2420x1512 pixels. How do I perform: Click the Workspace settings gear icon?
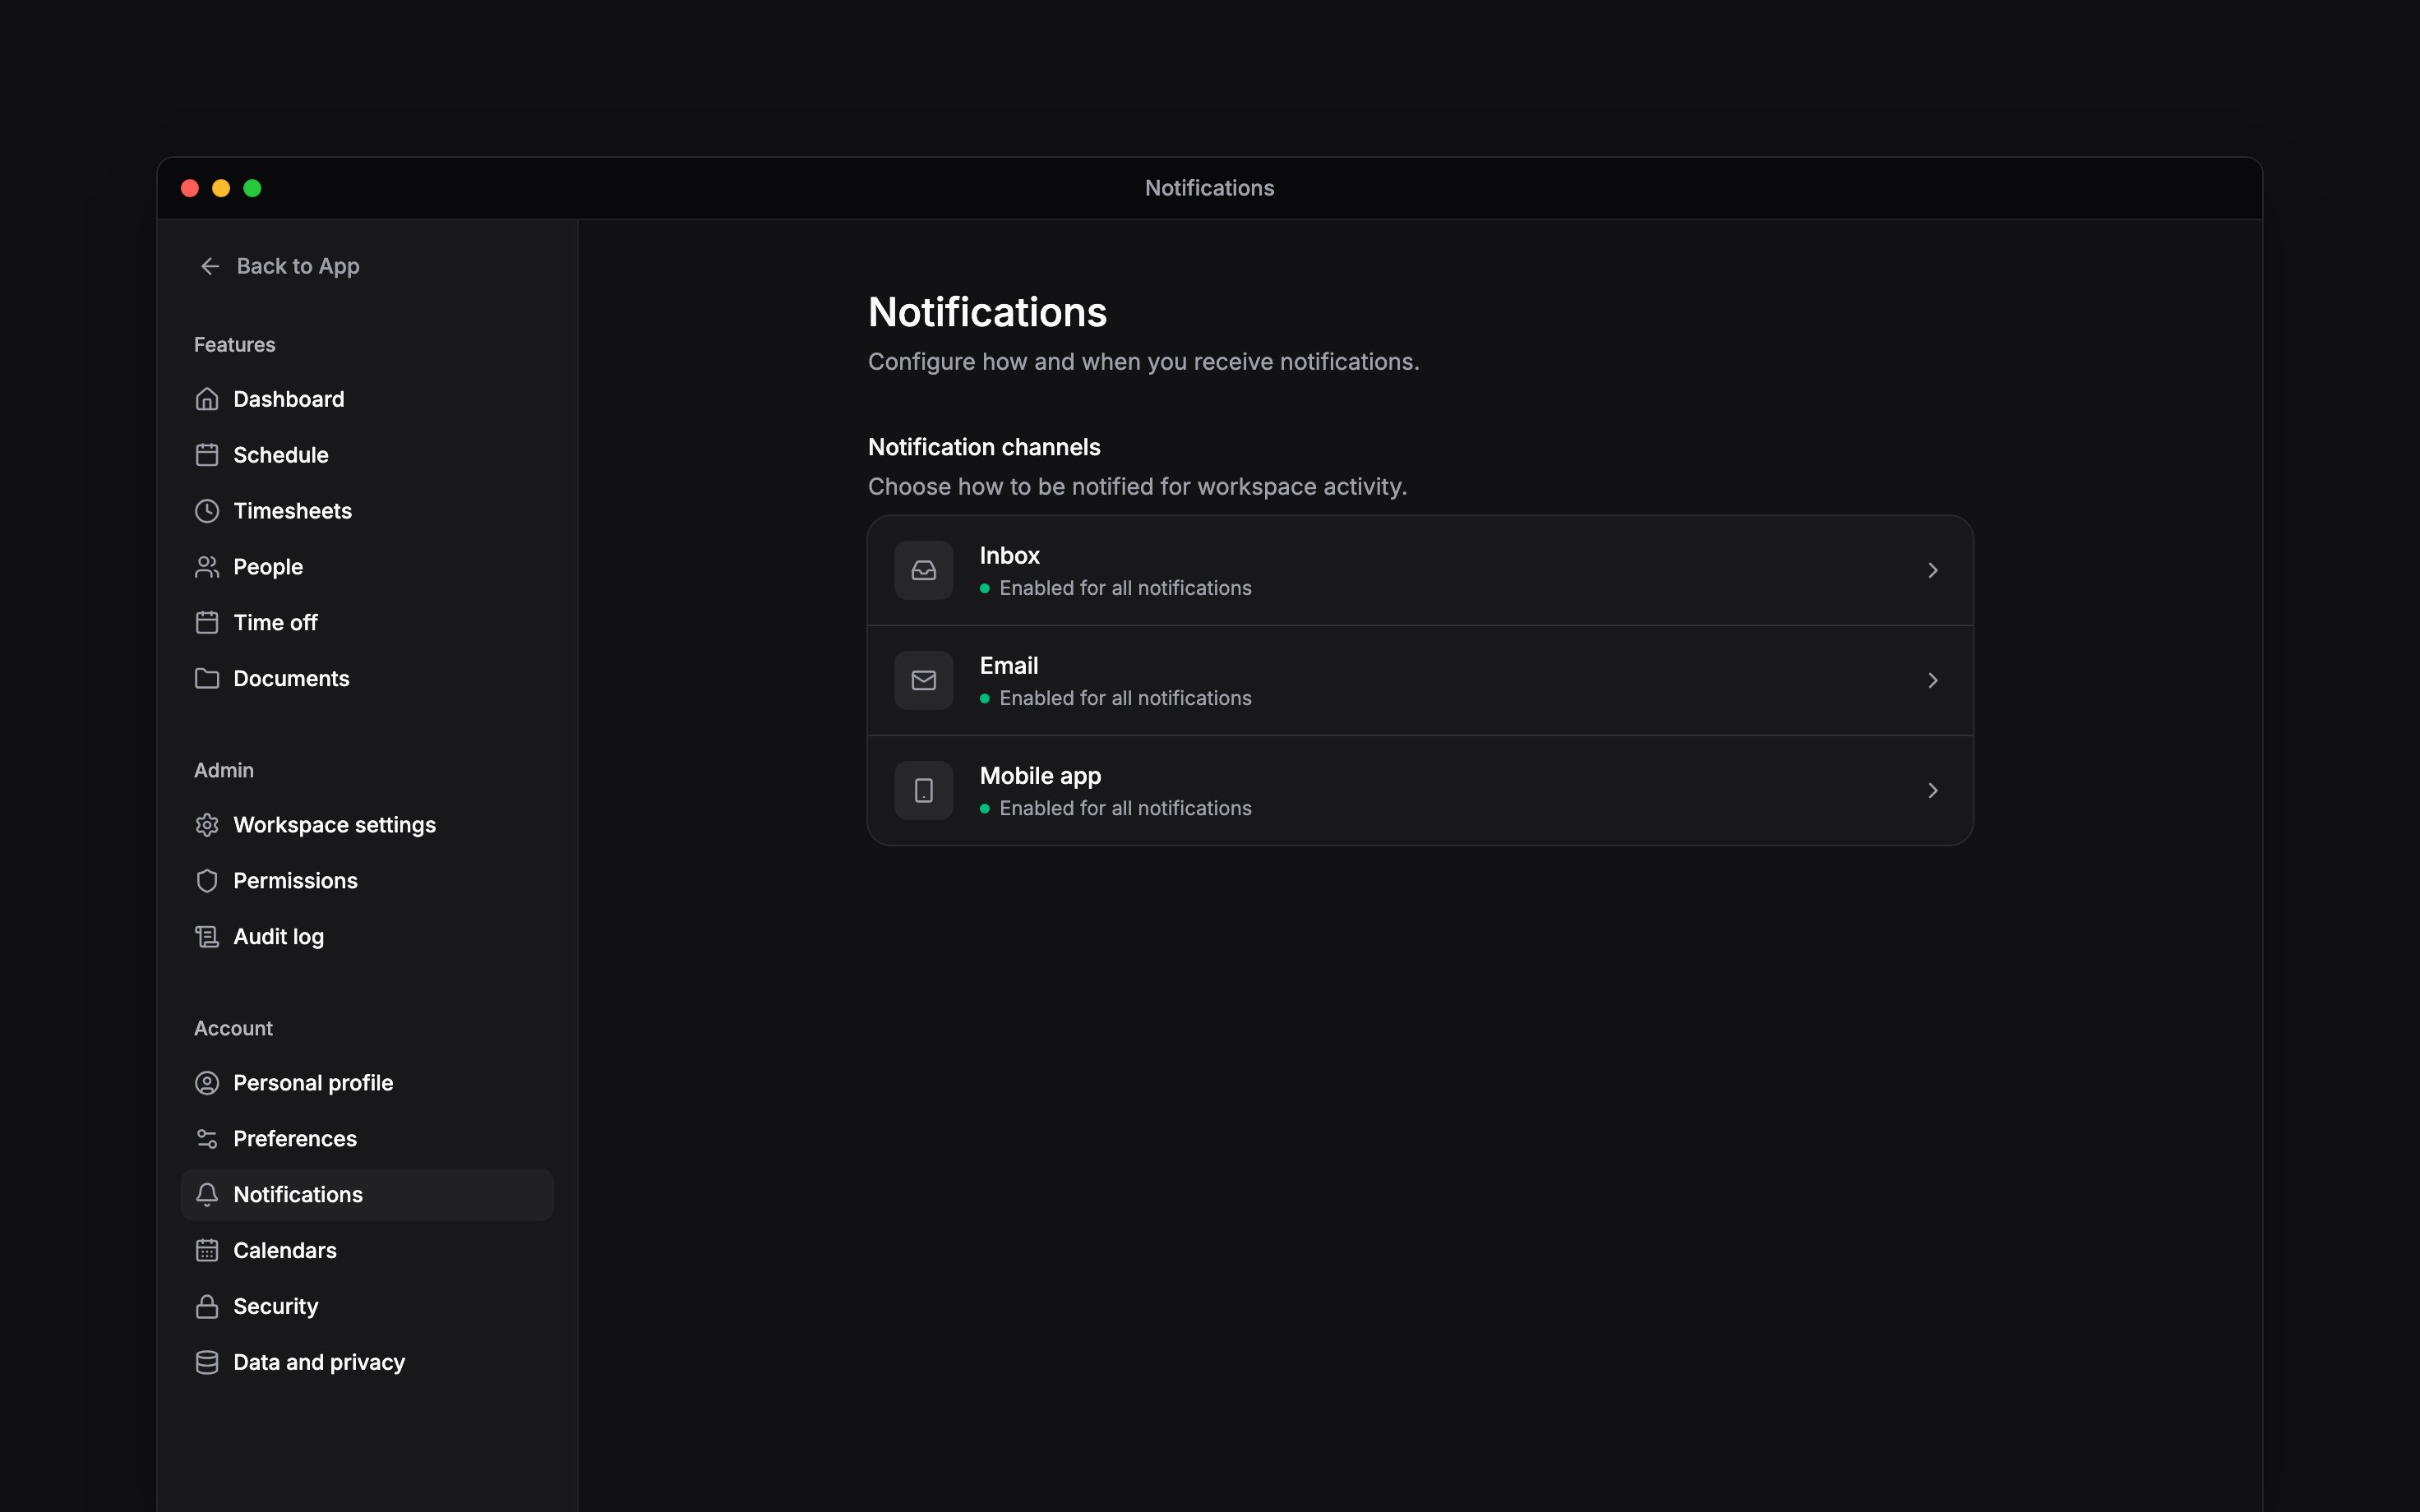click(x=207, y=825)
